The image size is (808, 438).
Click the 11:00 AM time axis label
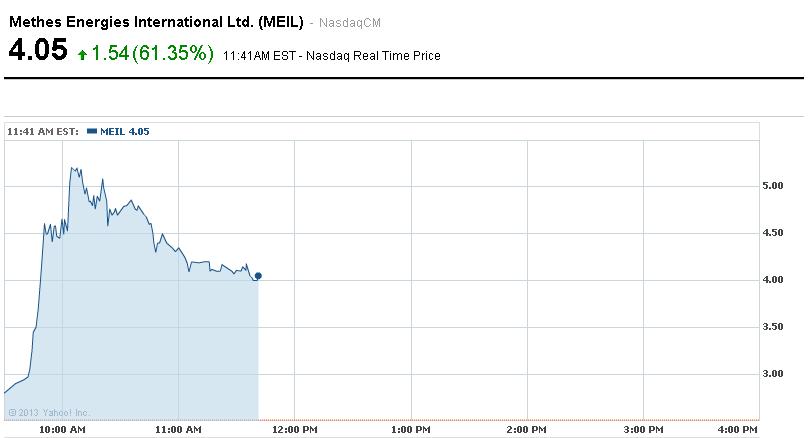(179, 430)
